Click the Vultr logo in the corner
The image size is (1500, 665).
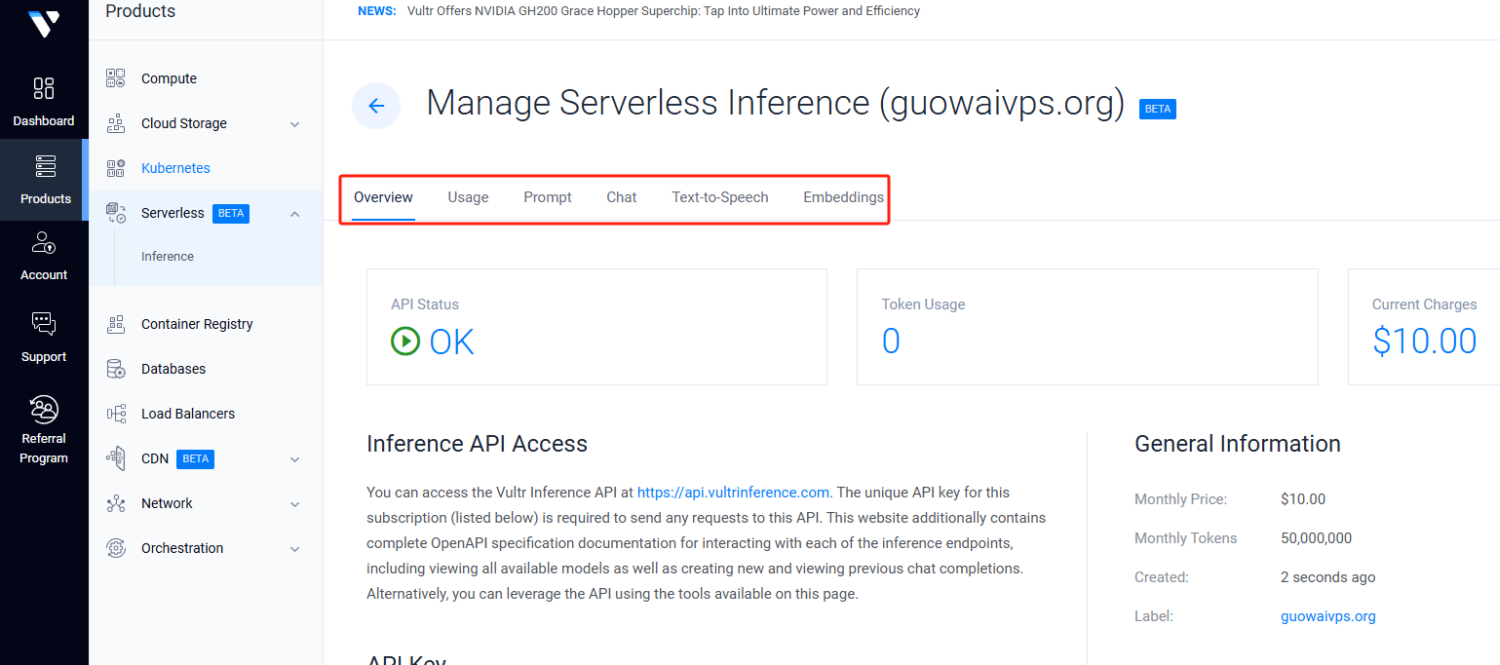(x=44, y=25)
